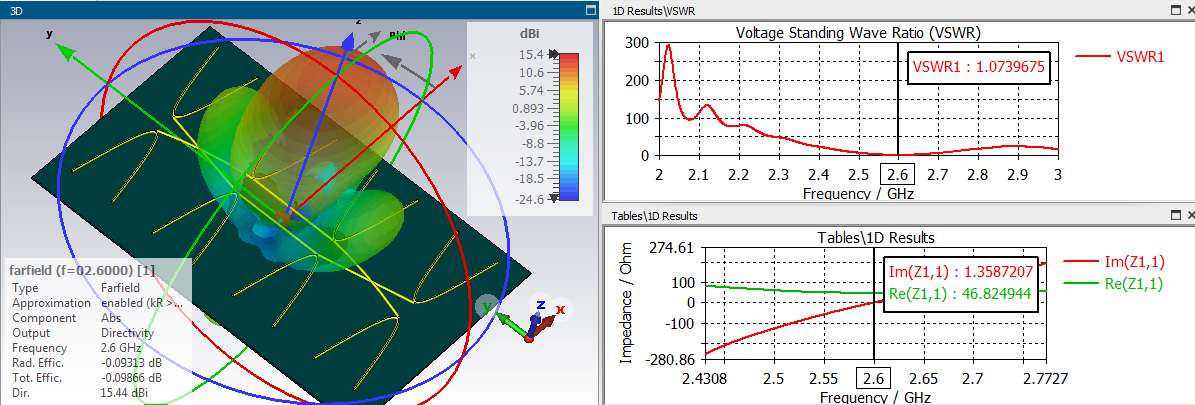Click the Output value 'Directivity'

click(127, 333)
